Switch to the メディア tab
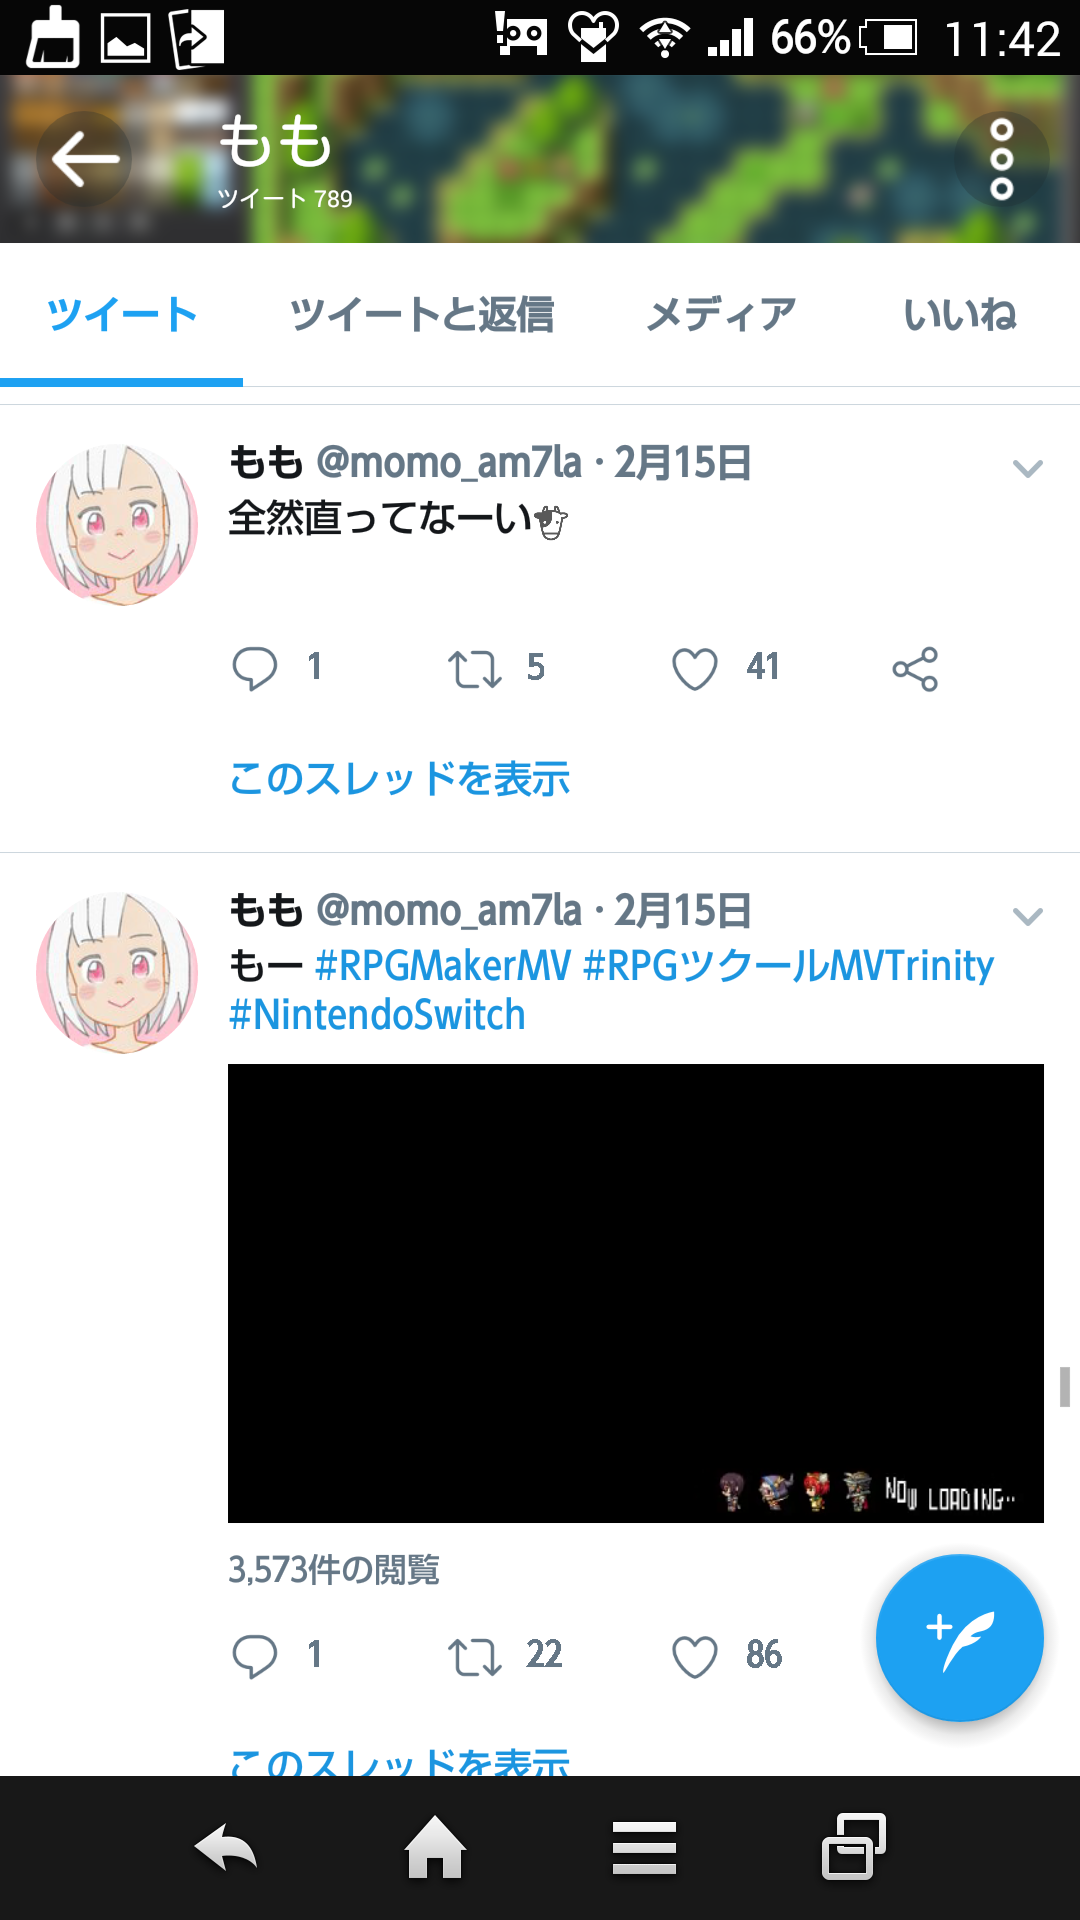1080x1920 pixels. pyautogui.click(x=720, y=315)
